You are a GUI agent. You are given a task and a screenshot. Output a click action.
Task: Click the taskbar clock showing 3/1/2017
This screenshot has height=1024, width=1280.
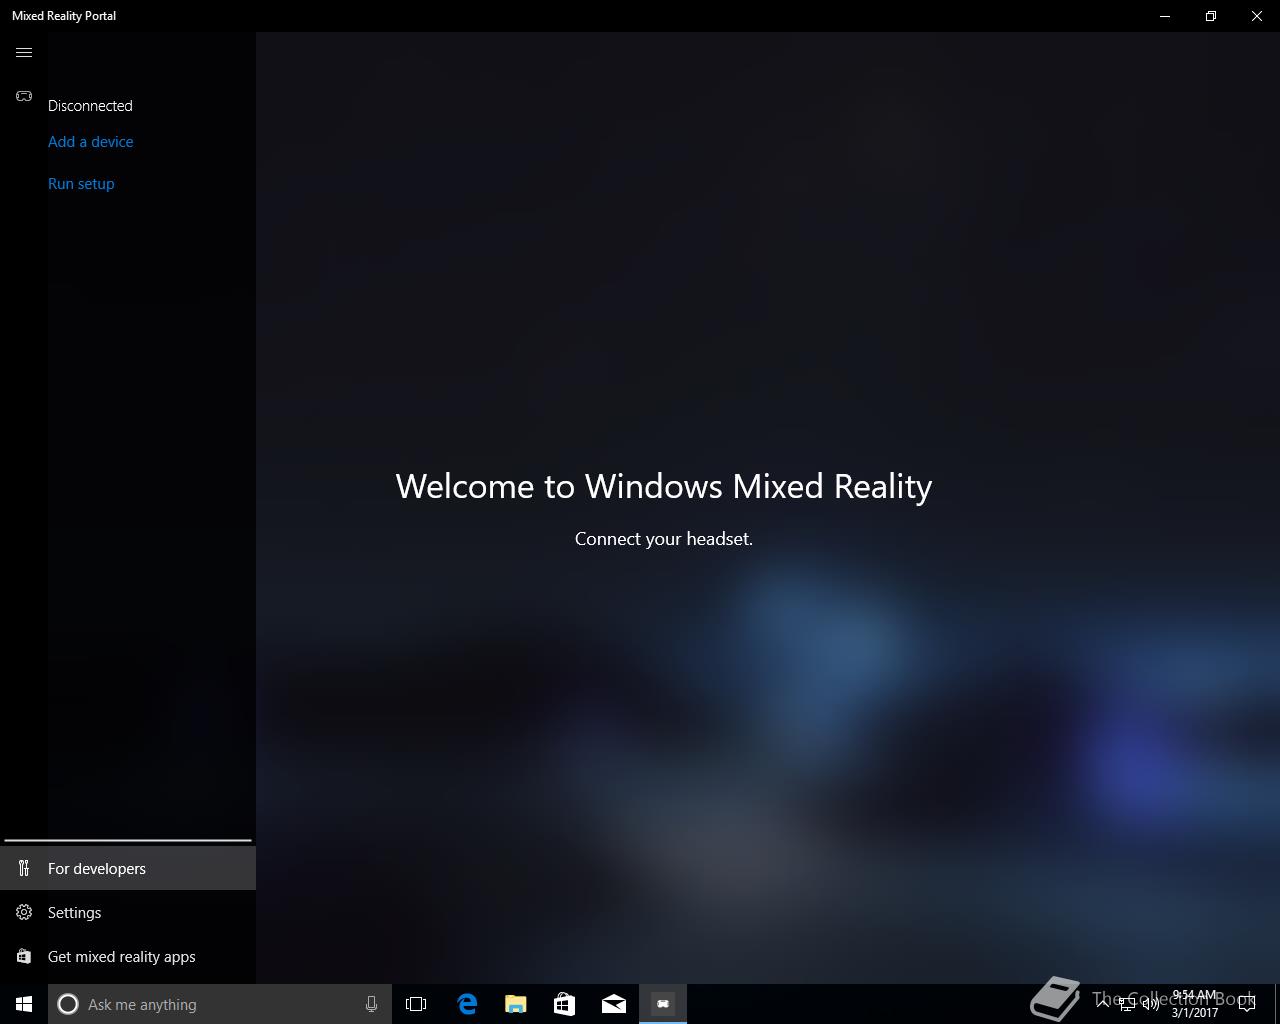1195,1004
